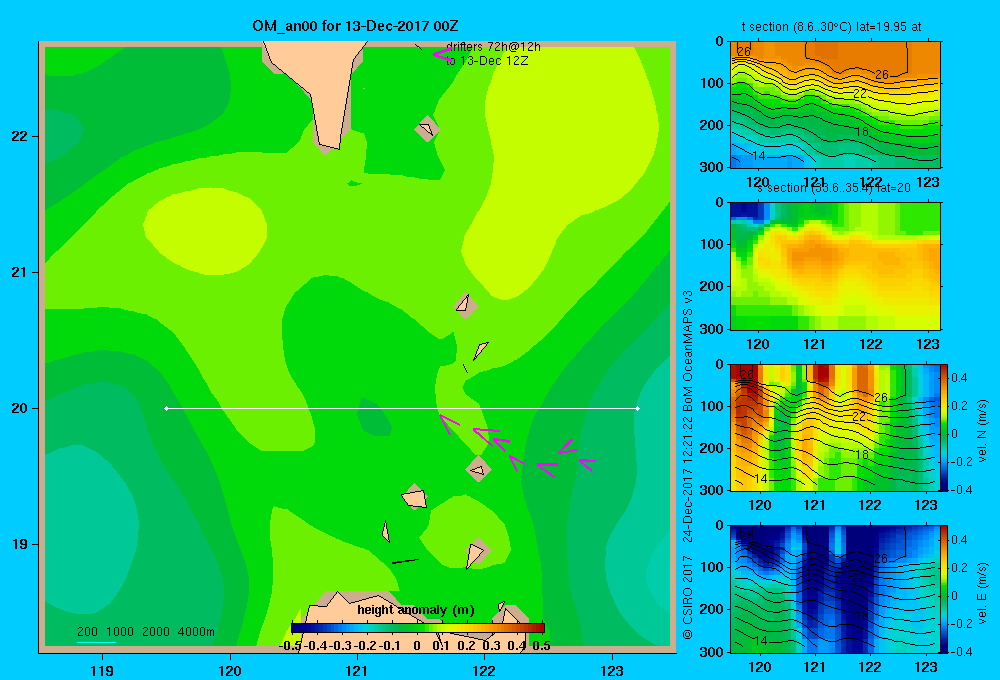Viewport: 1000px width, 680px height.
Task: Open the salinity section panel
Action: [x=835, y=266]
